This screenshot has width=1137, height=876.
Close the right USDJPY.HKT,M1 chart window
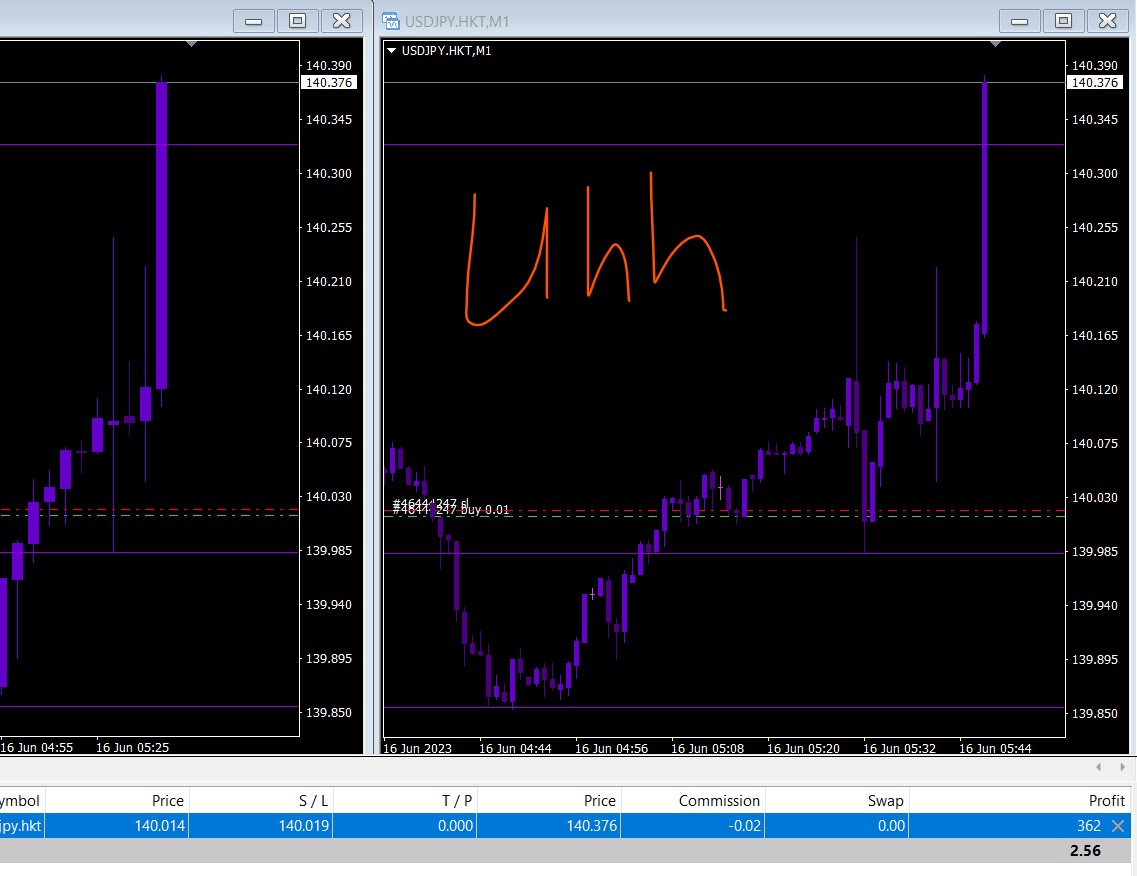click(1107, 21)
